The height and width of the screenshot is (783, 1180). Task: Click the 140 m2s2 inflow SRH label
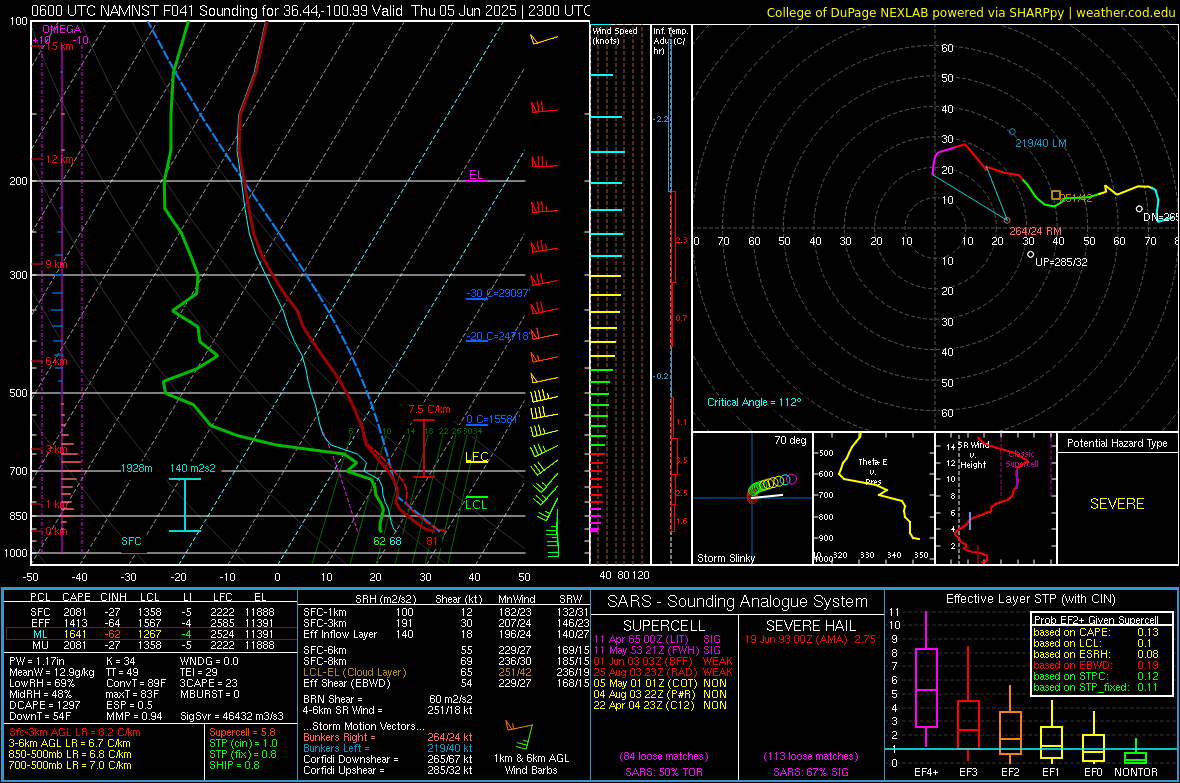click(192, 468)
